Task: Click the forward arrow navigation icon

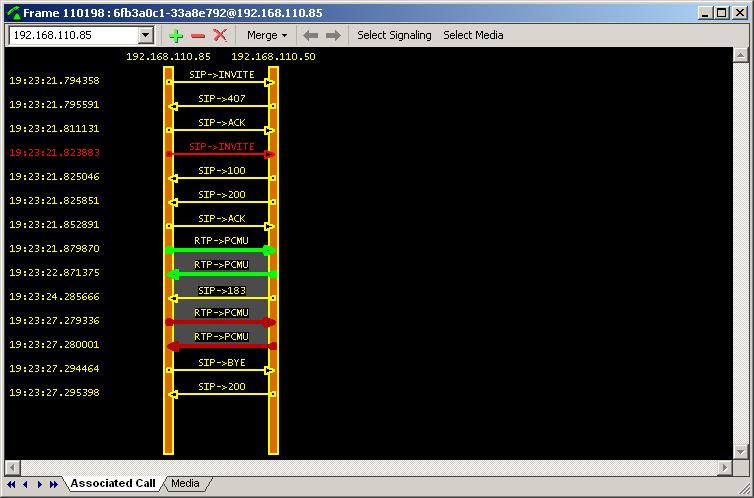Action: click(333, 36)
